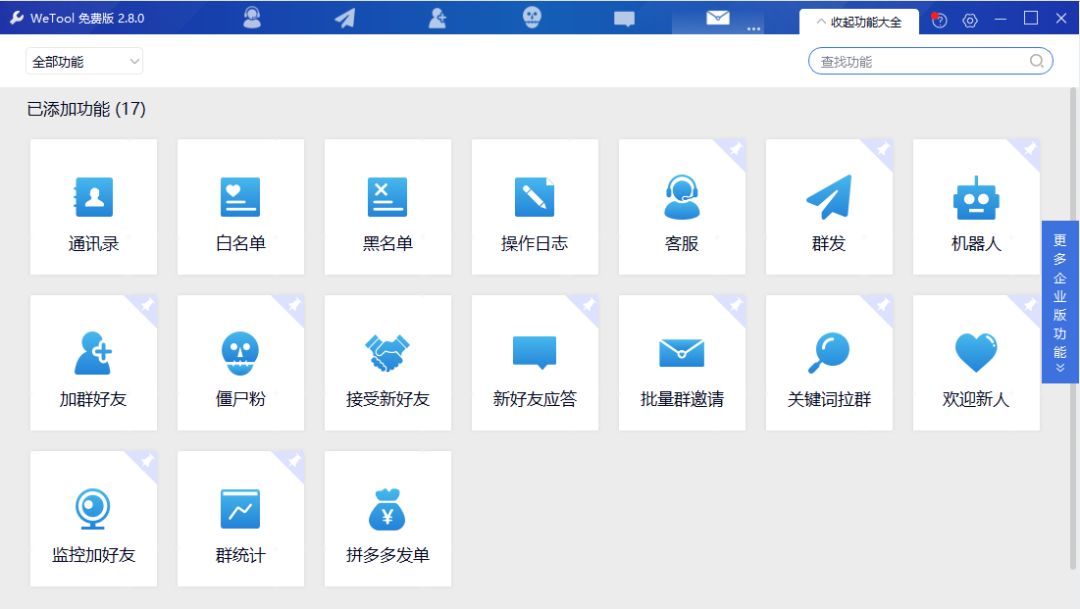
Task: Click the add-friend toolbar icon in title bar
Action: point(437,18)
